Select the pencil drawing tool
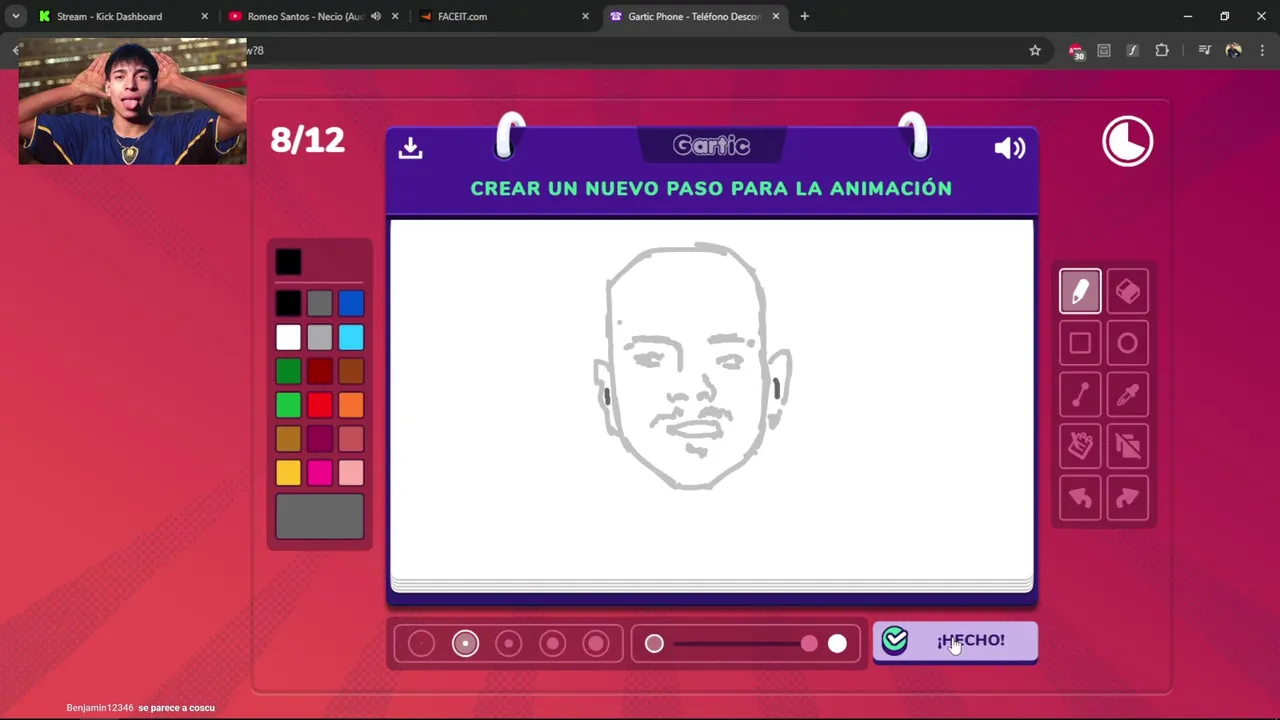 (1080, 292)
